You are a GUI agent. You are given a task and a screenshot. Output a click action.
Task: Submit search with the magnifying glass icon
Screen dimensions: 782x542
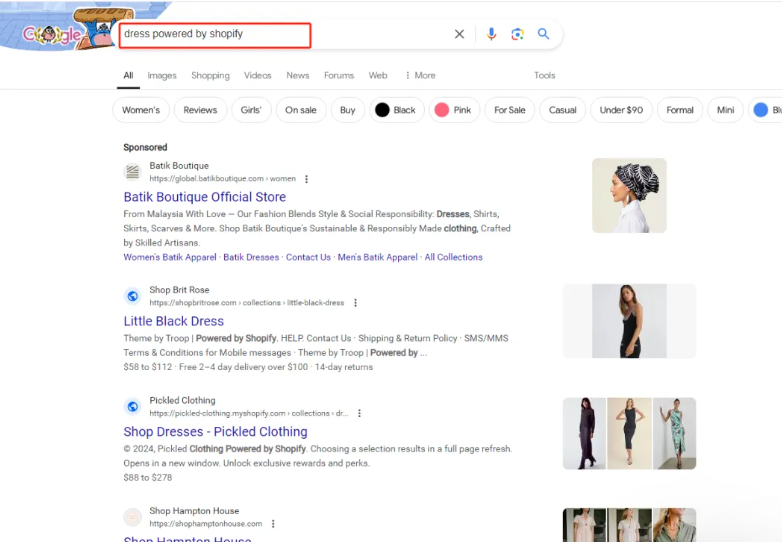543,34
